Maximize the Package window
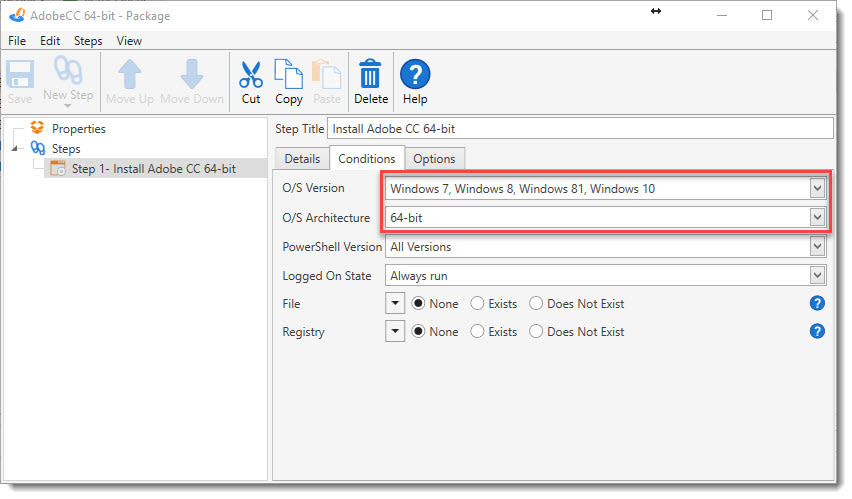The height and width of the screenshot is (499, 852). [767, 15]
